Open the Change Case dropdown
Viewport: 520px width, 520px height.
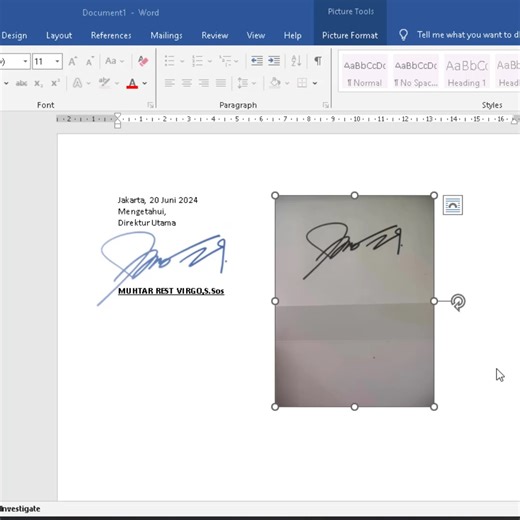tap(114, 61)
